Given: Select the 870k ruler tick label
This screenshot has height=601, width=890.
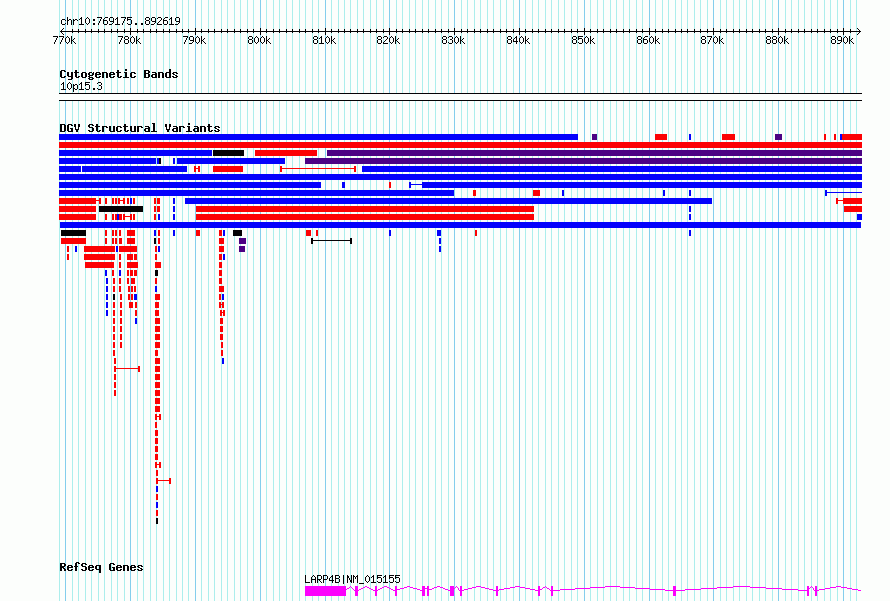Looking at the screenshot, I should tap(712, 40).
